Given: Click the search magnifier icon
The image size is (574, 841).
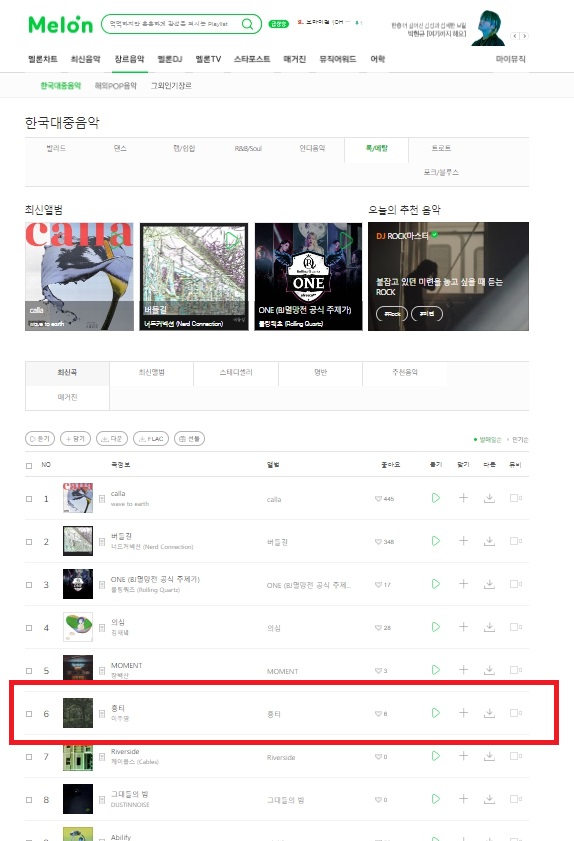Looking at the screenshot, I should tap(247, 24).
